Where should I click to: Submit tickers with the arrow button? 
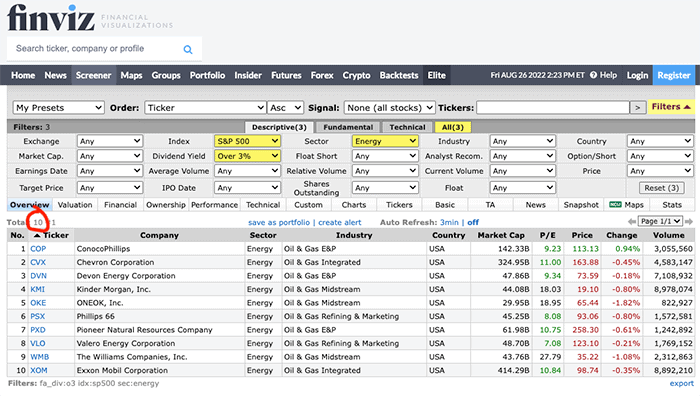pyautogui.click(x=638, y=108)
